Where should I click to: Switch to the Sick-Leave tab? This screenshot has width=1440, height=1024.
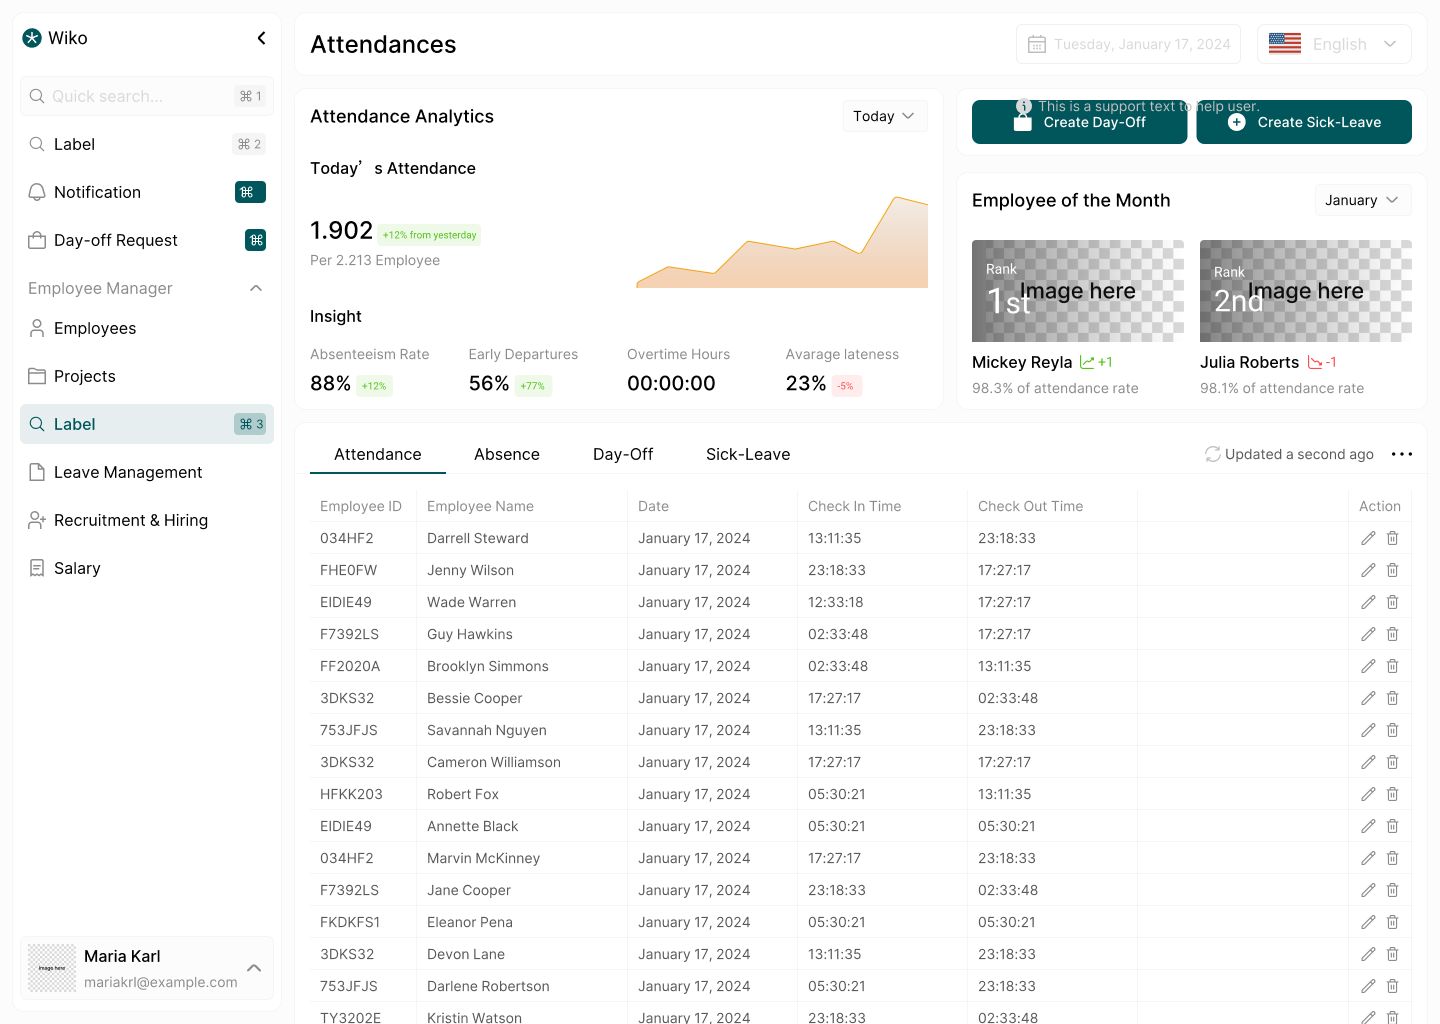point(748,454)
